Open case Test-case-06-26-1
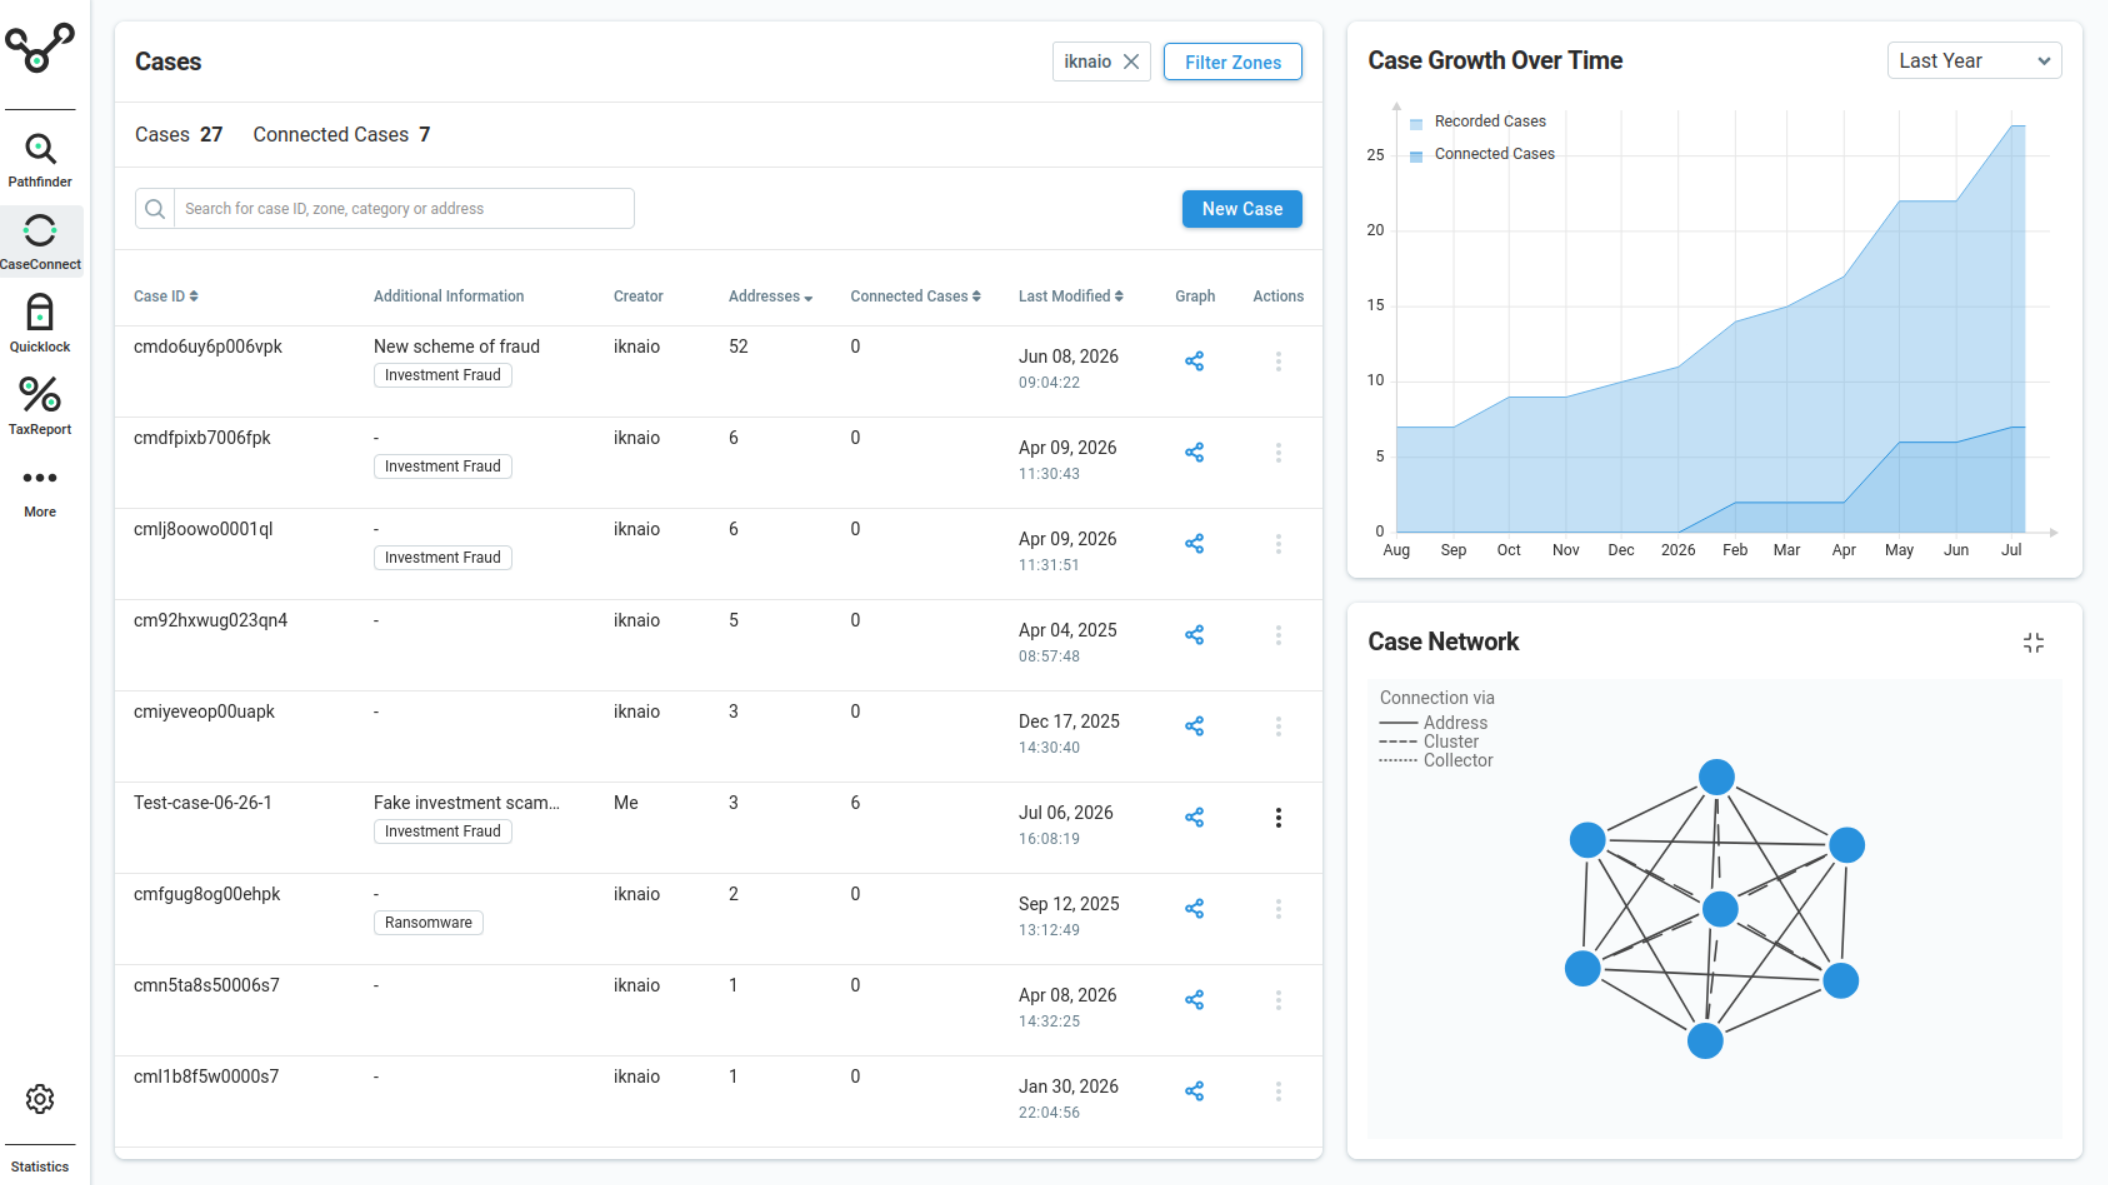This screenshot has width=2108, height=1185. 203,803
